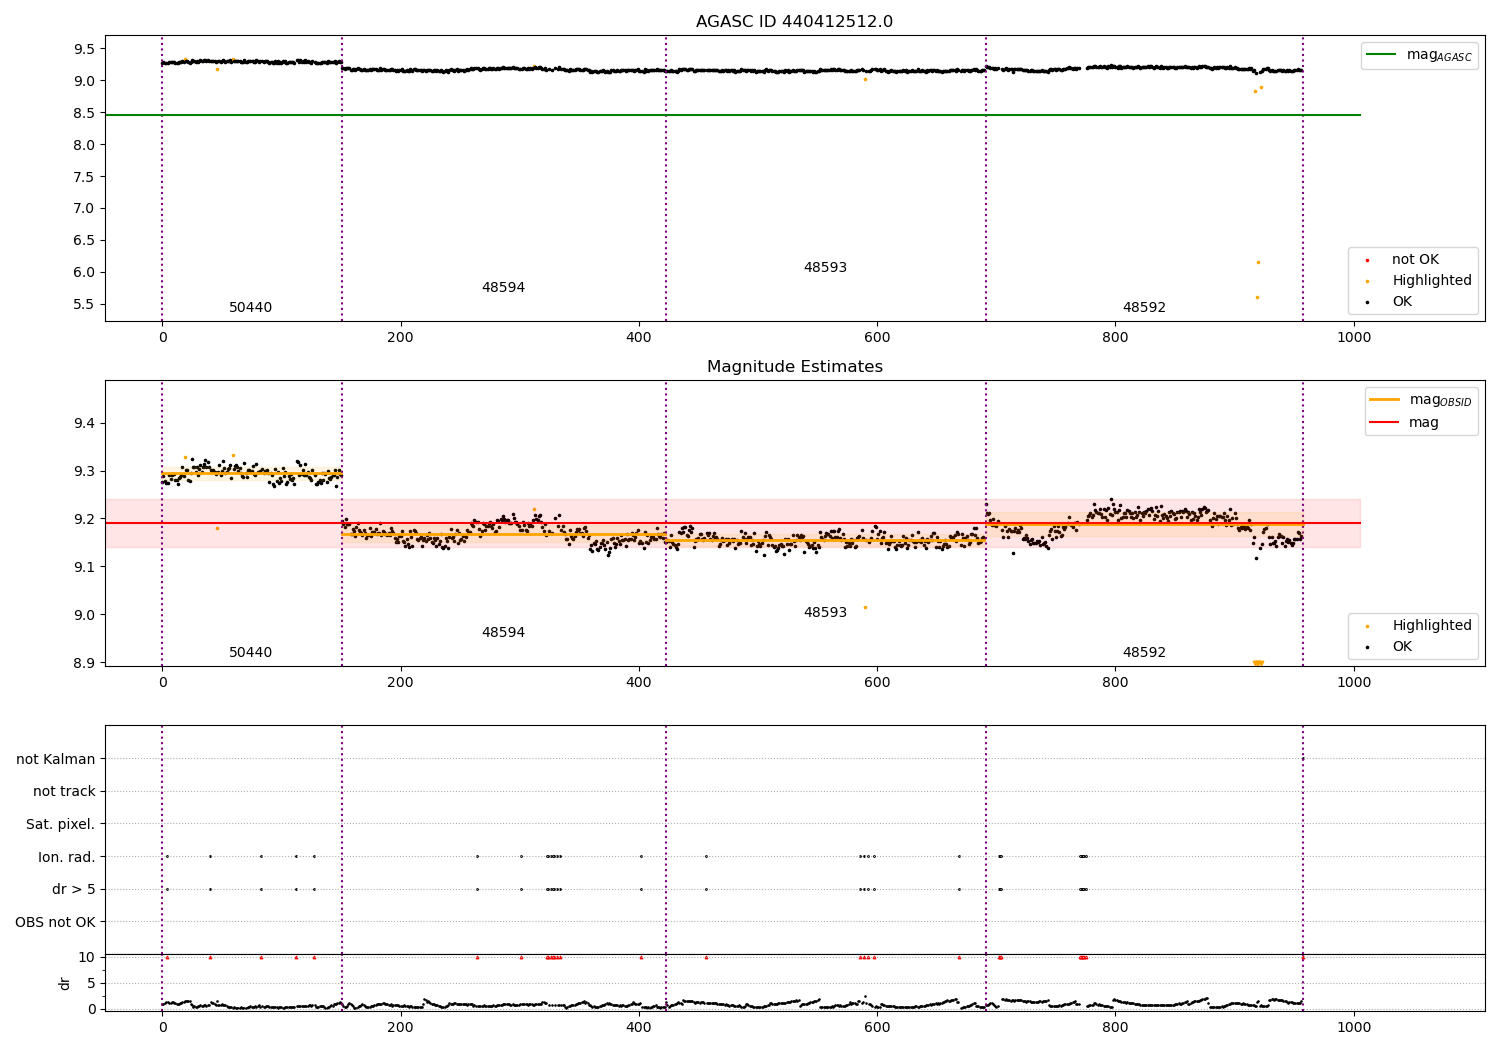This screenshot has height=1050, width=1500.
Task: Click the 9.4 y-axis tick in Magnitude Estimates
Action: (x=84, y=424)
